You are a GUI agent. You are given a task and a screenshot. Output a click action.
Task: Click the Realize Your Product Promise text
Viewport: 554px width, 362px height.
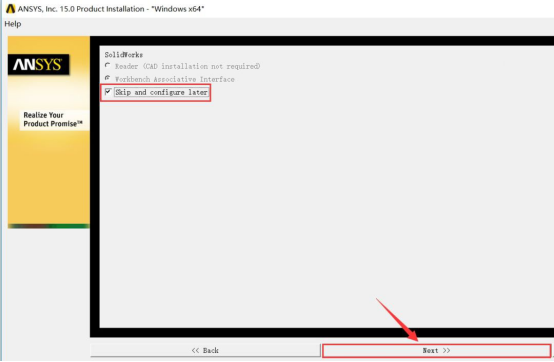[x=53, y=119]
